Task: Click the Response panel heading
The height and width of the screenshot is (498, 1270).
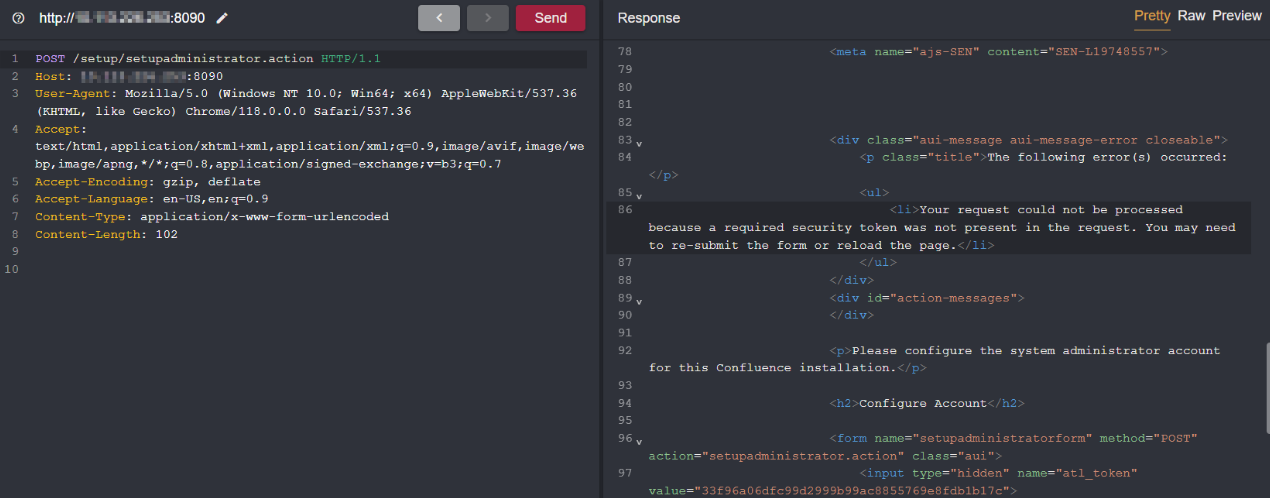Action: 648,18
